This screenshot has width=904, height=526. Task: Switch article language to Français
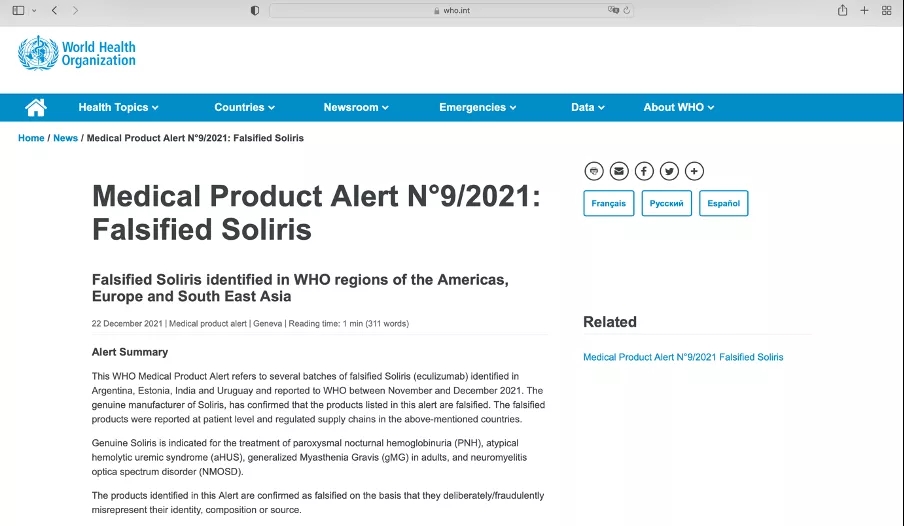click(x=608, y=203)
